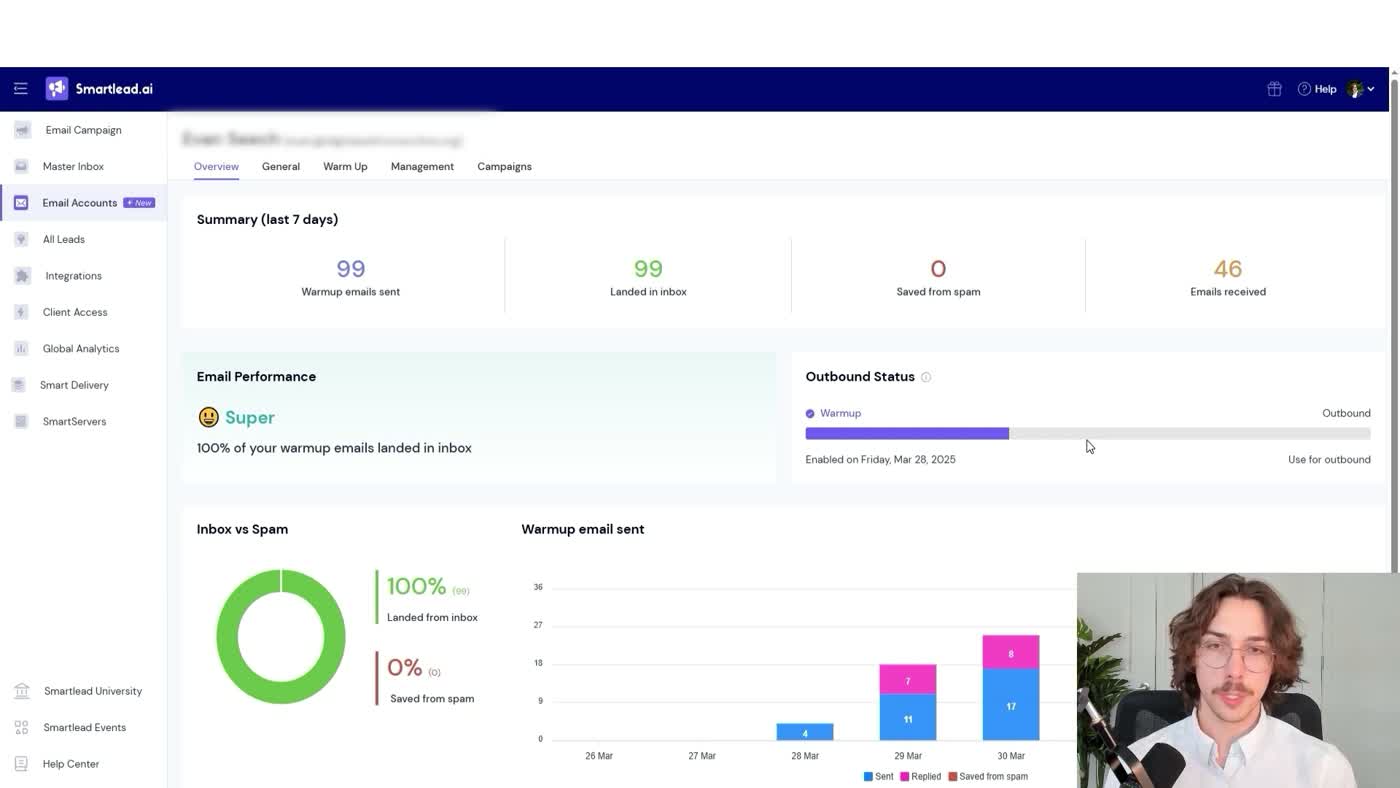Open Smartlead Events link
Image resolution: width=1400 pixels, height=788 pixels.
point(83,728)
